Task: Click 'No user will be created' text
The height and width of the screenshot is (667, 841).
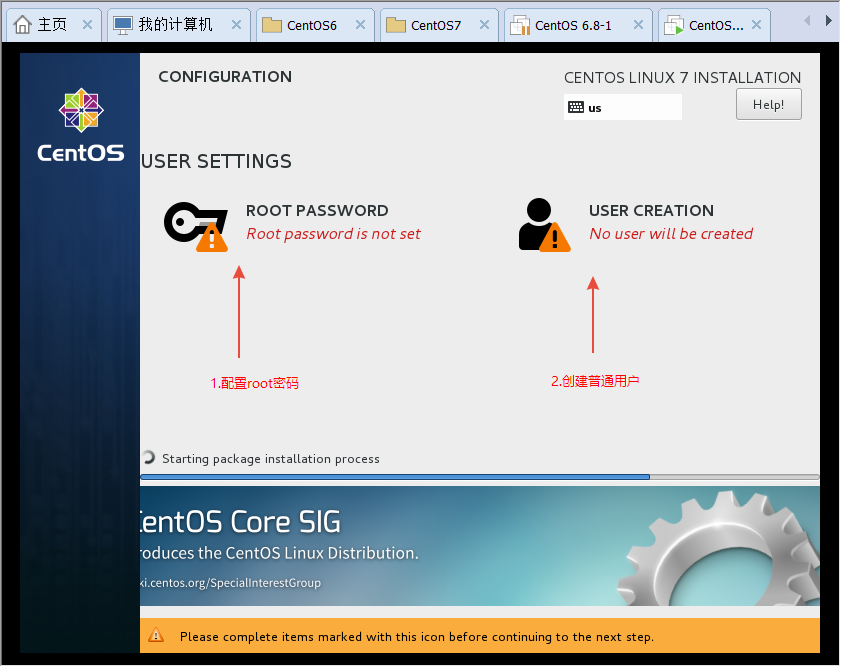Action: pos(671,234)
